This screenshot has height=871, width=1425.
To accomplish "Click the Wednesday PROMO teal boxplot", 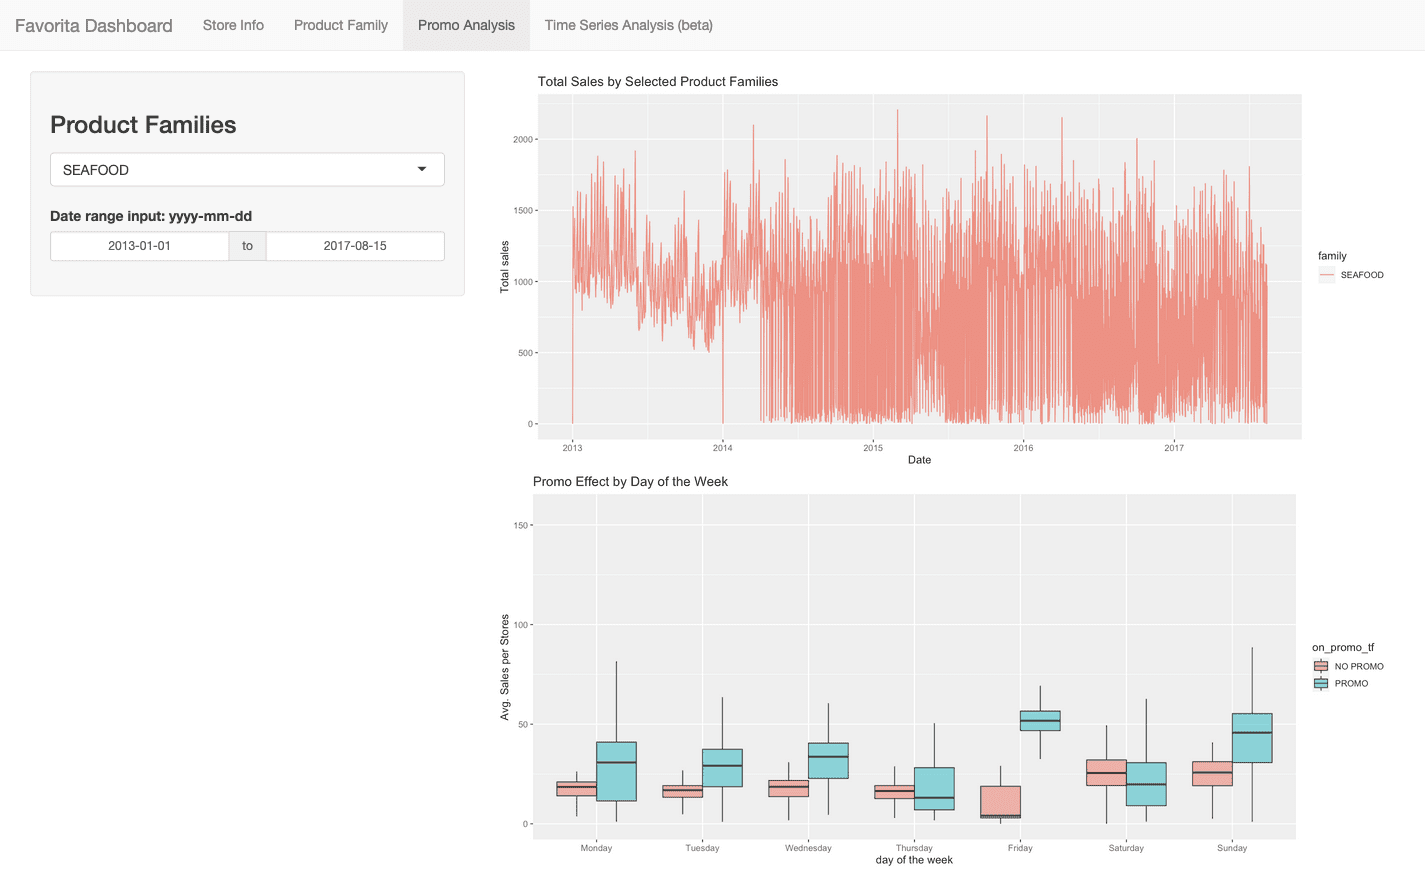I will [828, 761].
